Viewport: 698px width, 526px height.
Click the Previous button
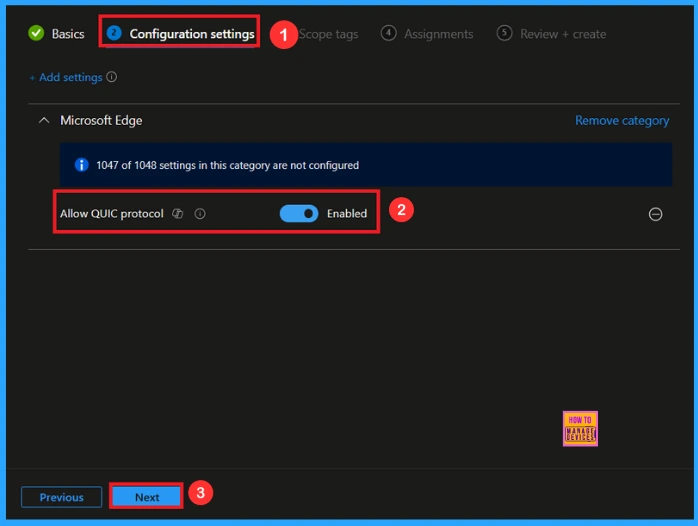(61, 497)
